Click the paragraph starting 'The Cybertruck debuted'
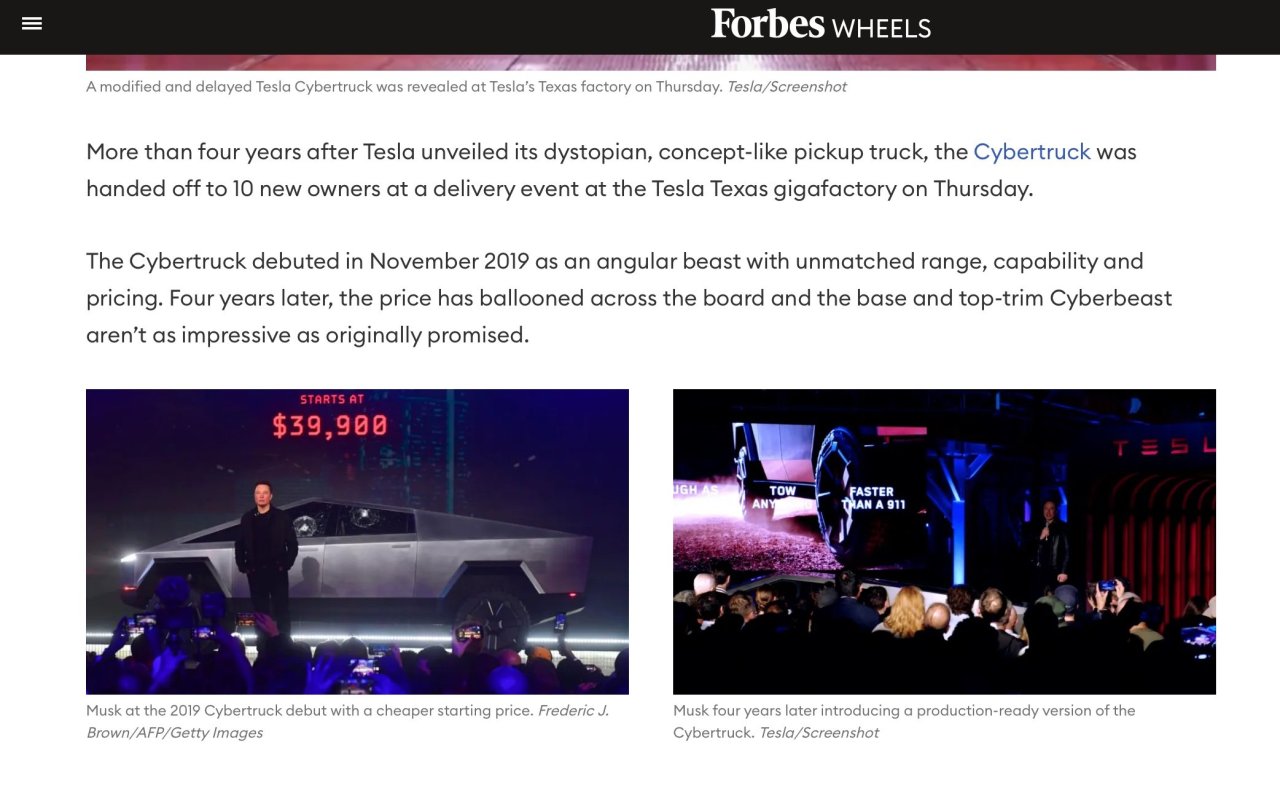This screenshot has height=809, width=1280. click(628, 298)
